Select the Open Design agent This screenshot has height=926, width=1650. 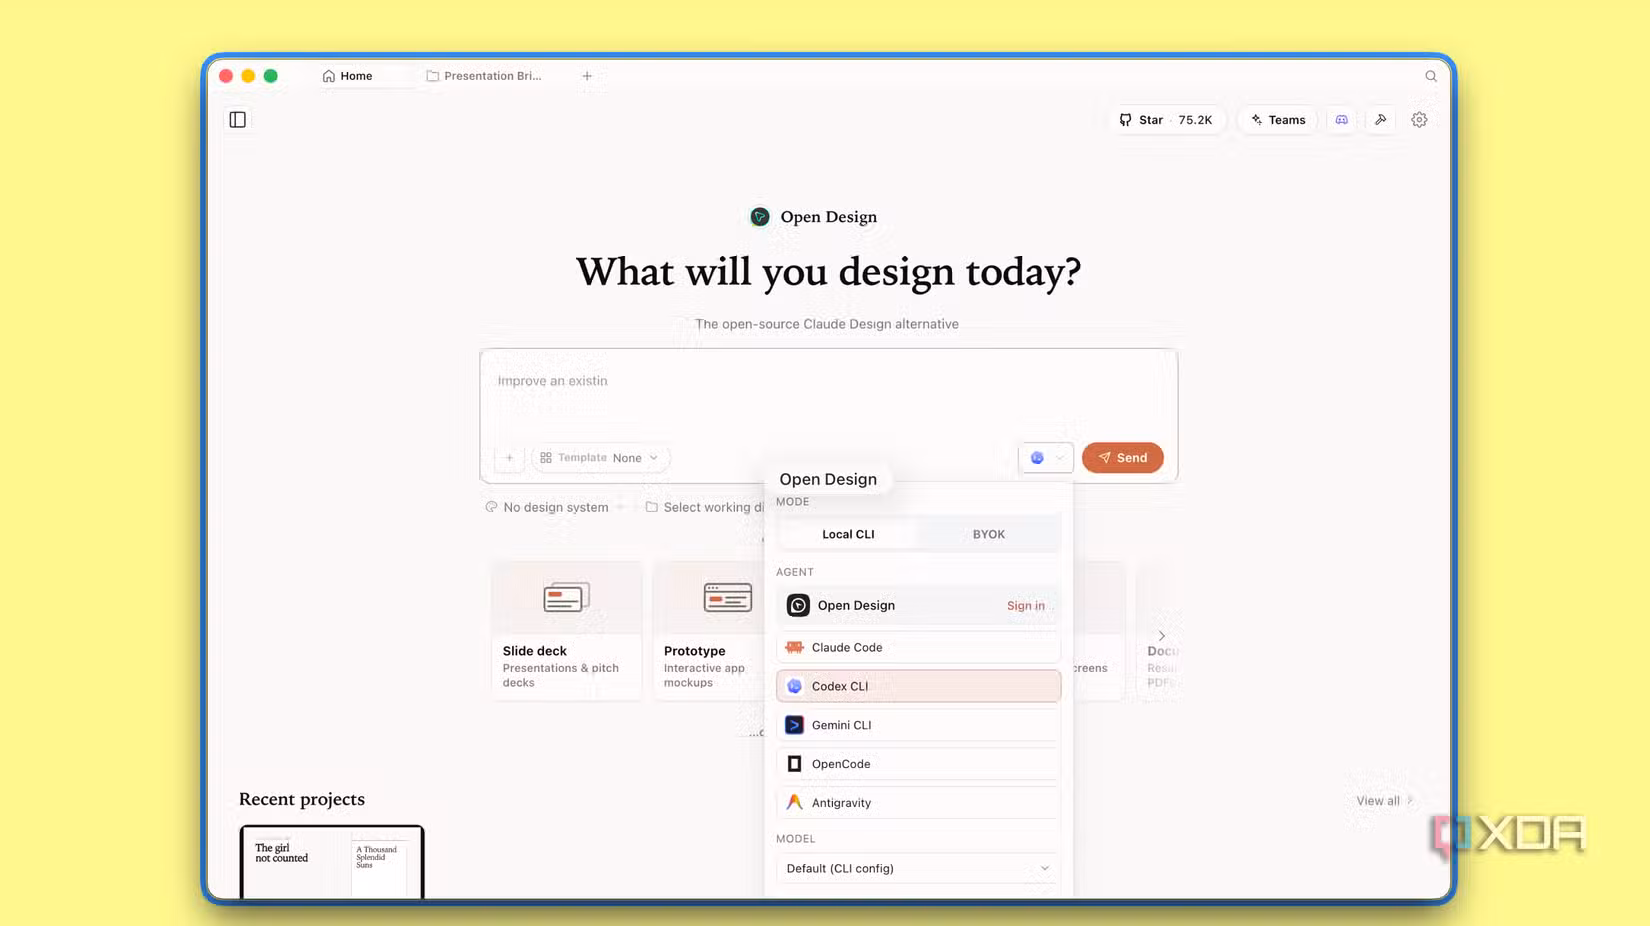click(917, 605)
